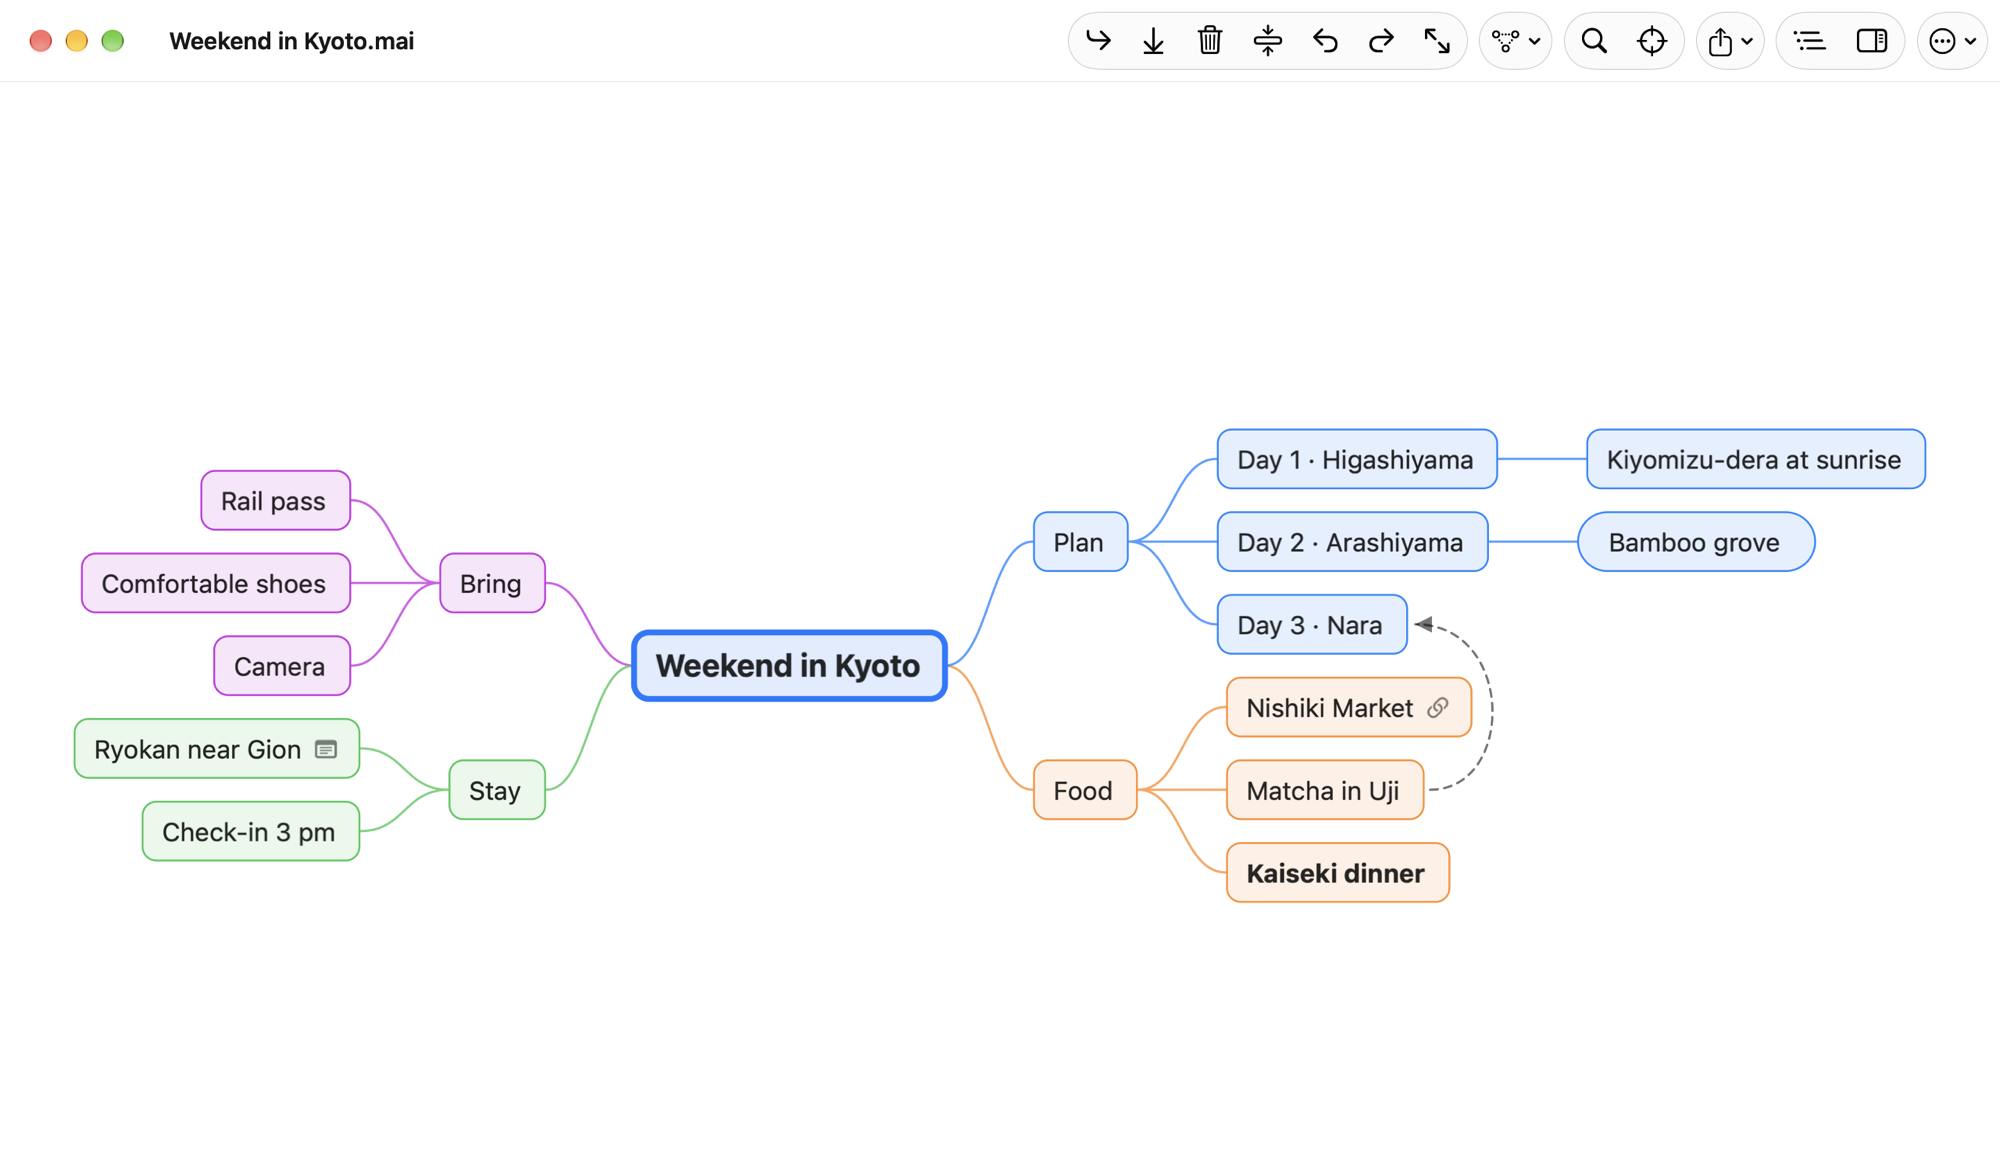Minimize window with the yellow button
Image resolution: width=2000 pixels, height=1172 pixels.
77,41
